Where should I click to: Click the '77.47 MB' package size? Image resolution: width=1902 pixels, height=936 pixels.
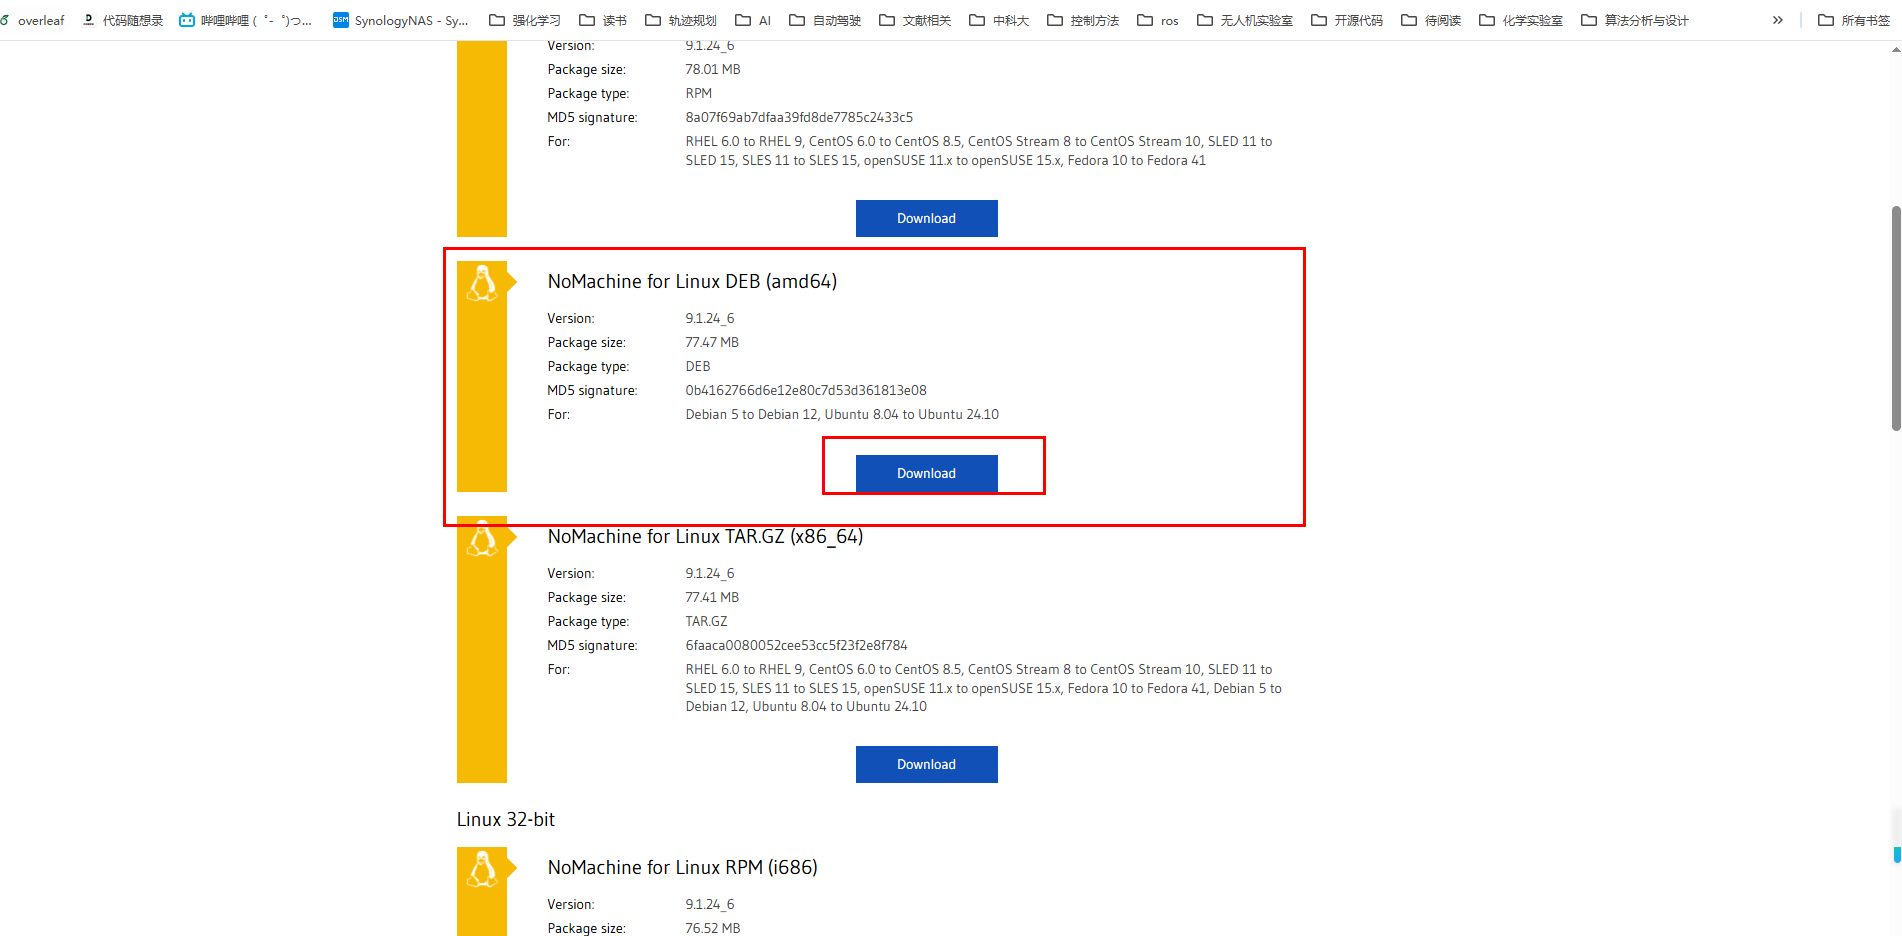click(x=712, y=342)
